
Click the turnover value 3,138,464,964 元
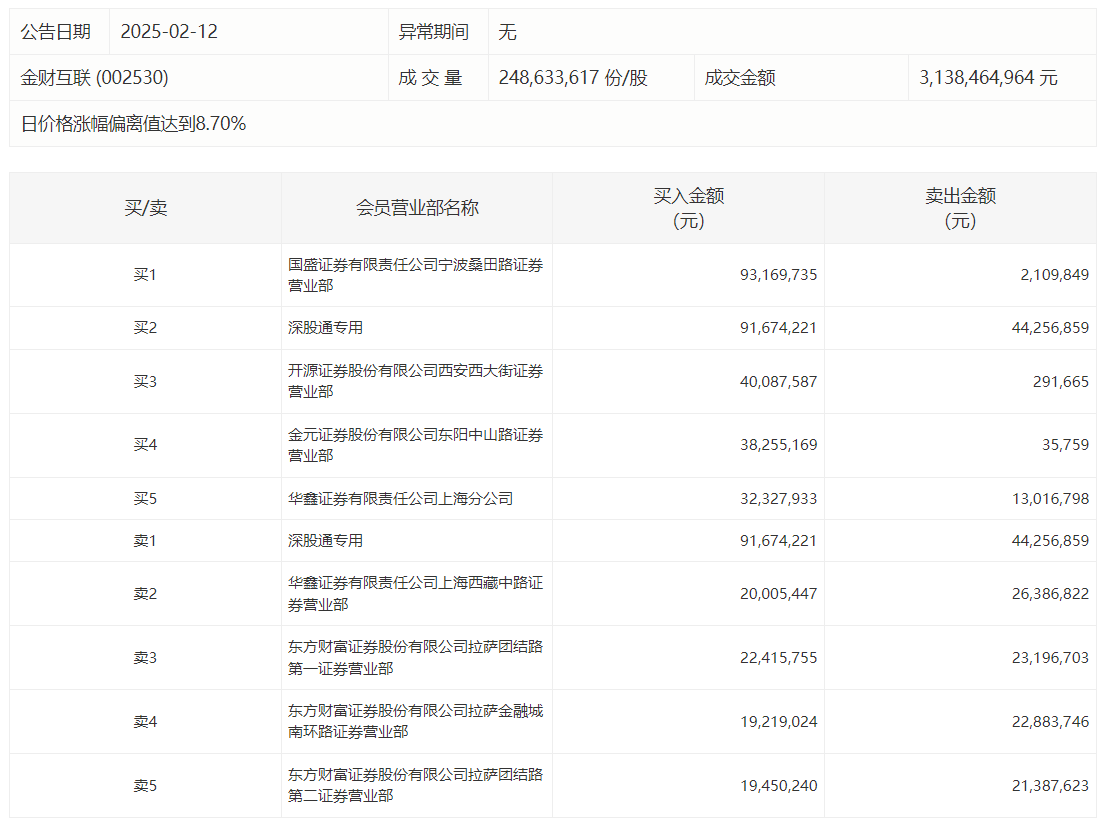(988, 78)
